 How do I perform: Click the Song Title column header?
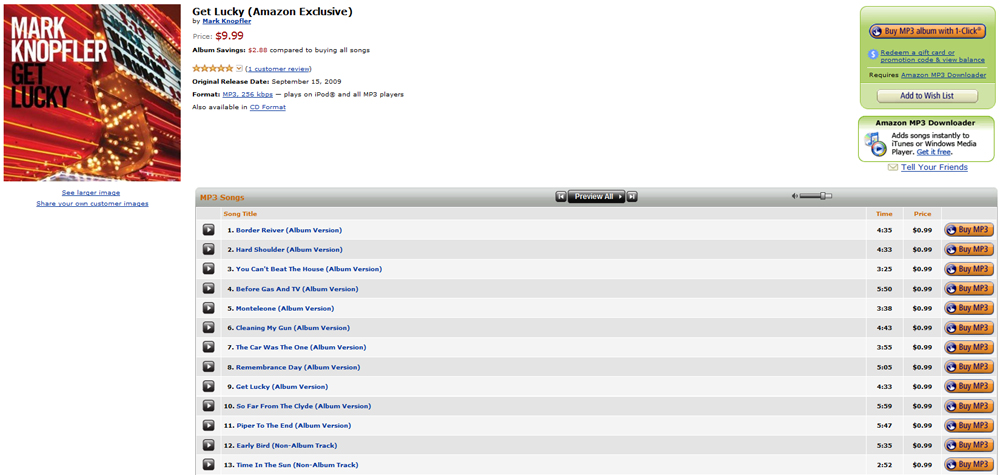[x=240, y=214]
